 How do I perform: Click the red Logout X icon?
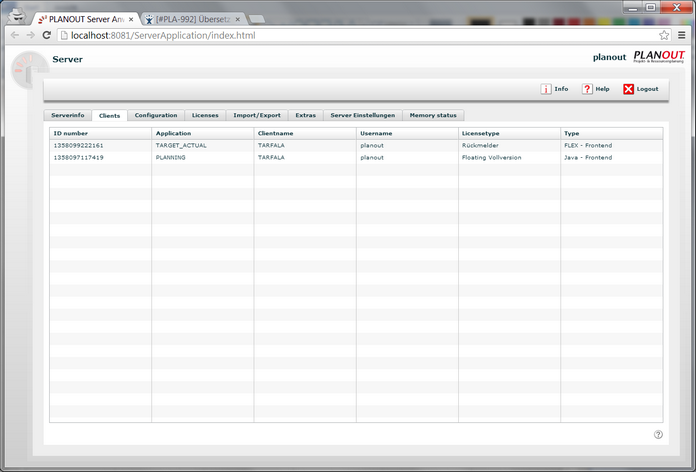point(629,89)
